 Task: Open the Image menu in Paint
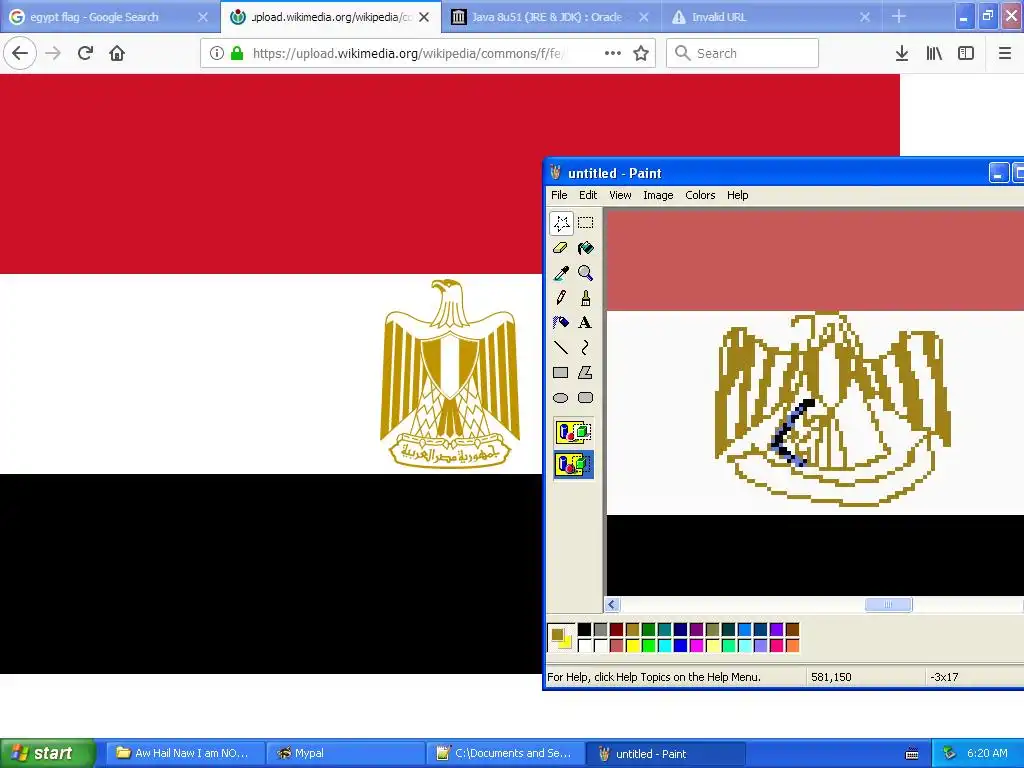point(658,195)
